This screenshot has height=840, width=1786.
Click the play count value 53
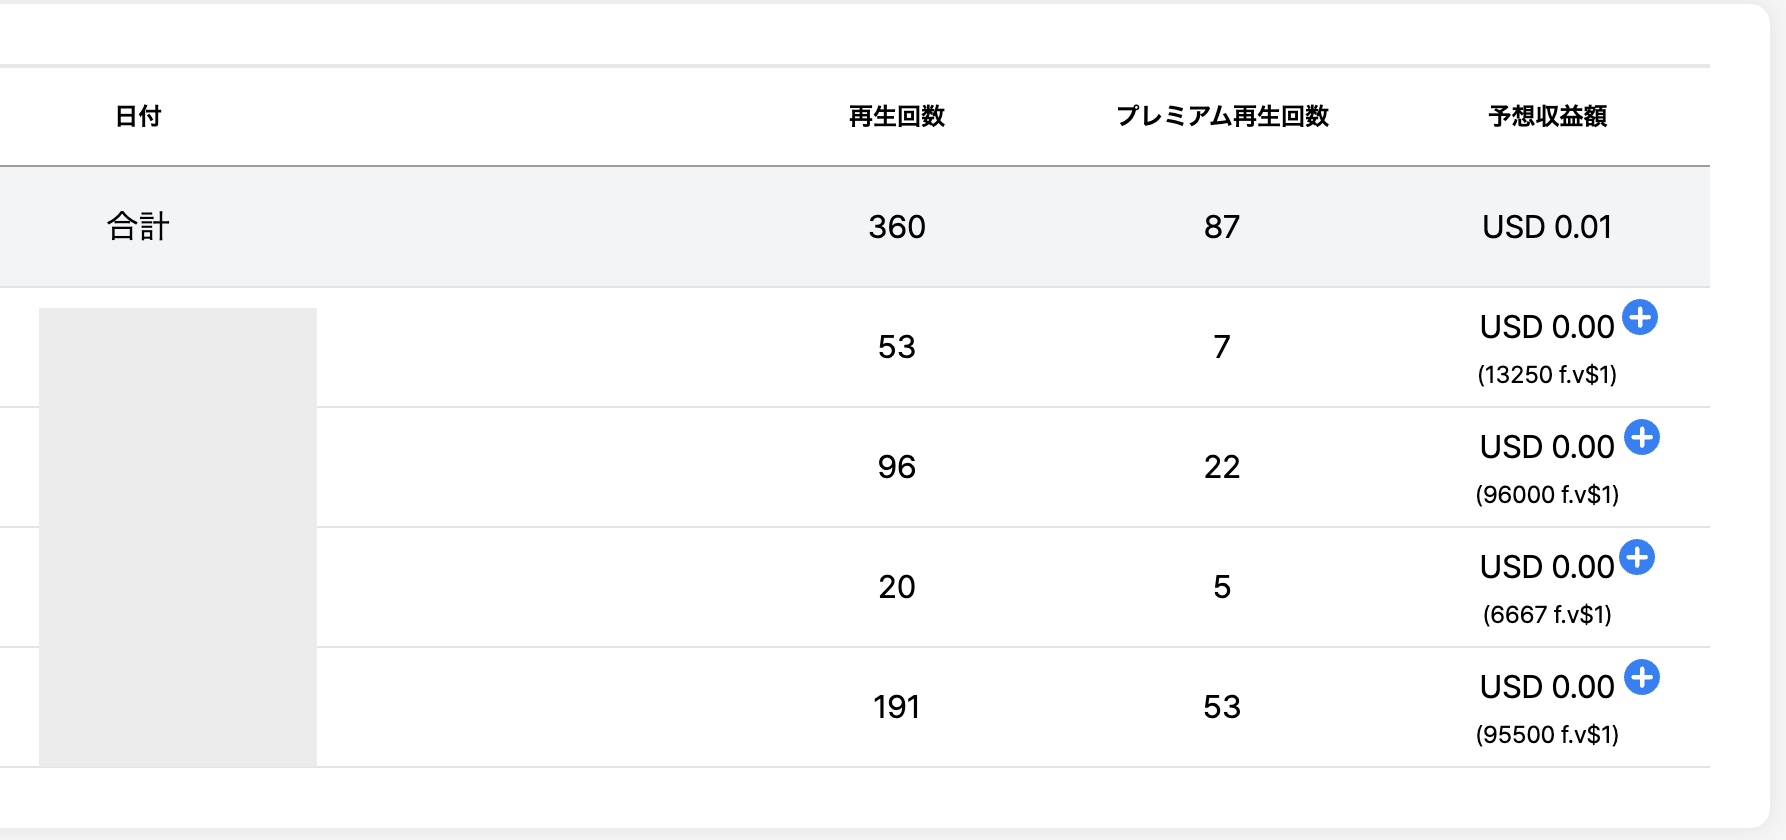click(x=896, y=347)
